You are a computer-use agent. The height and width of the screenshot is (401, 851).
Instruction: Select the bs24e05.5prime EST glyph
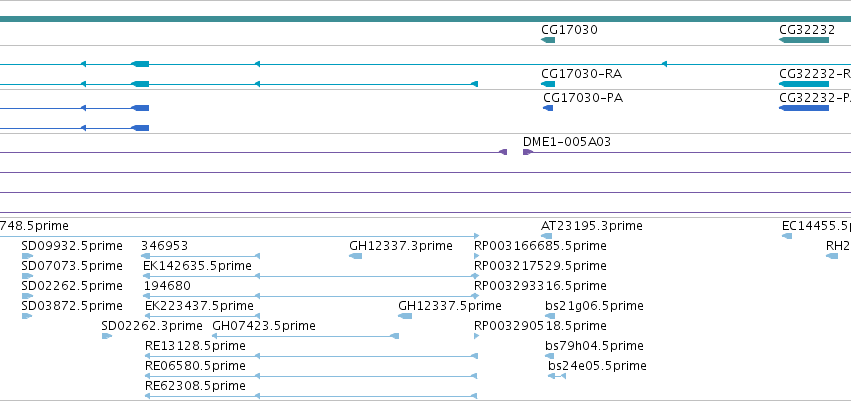click(557, 376)
